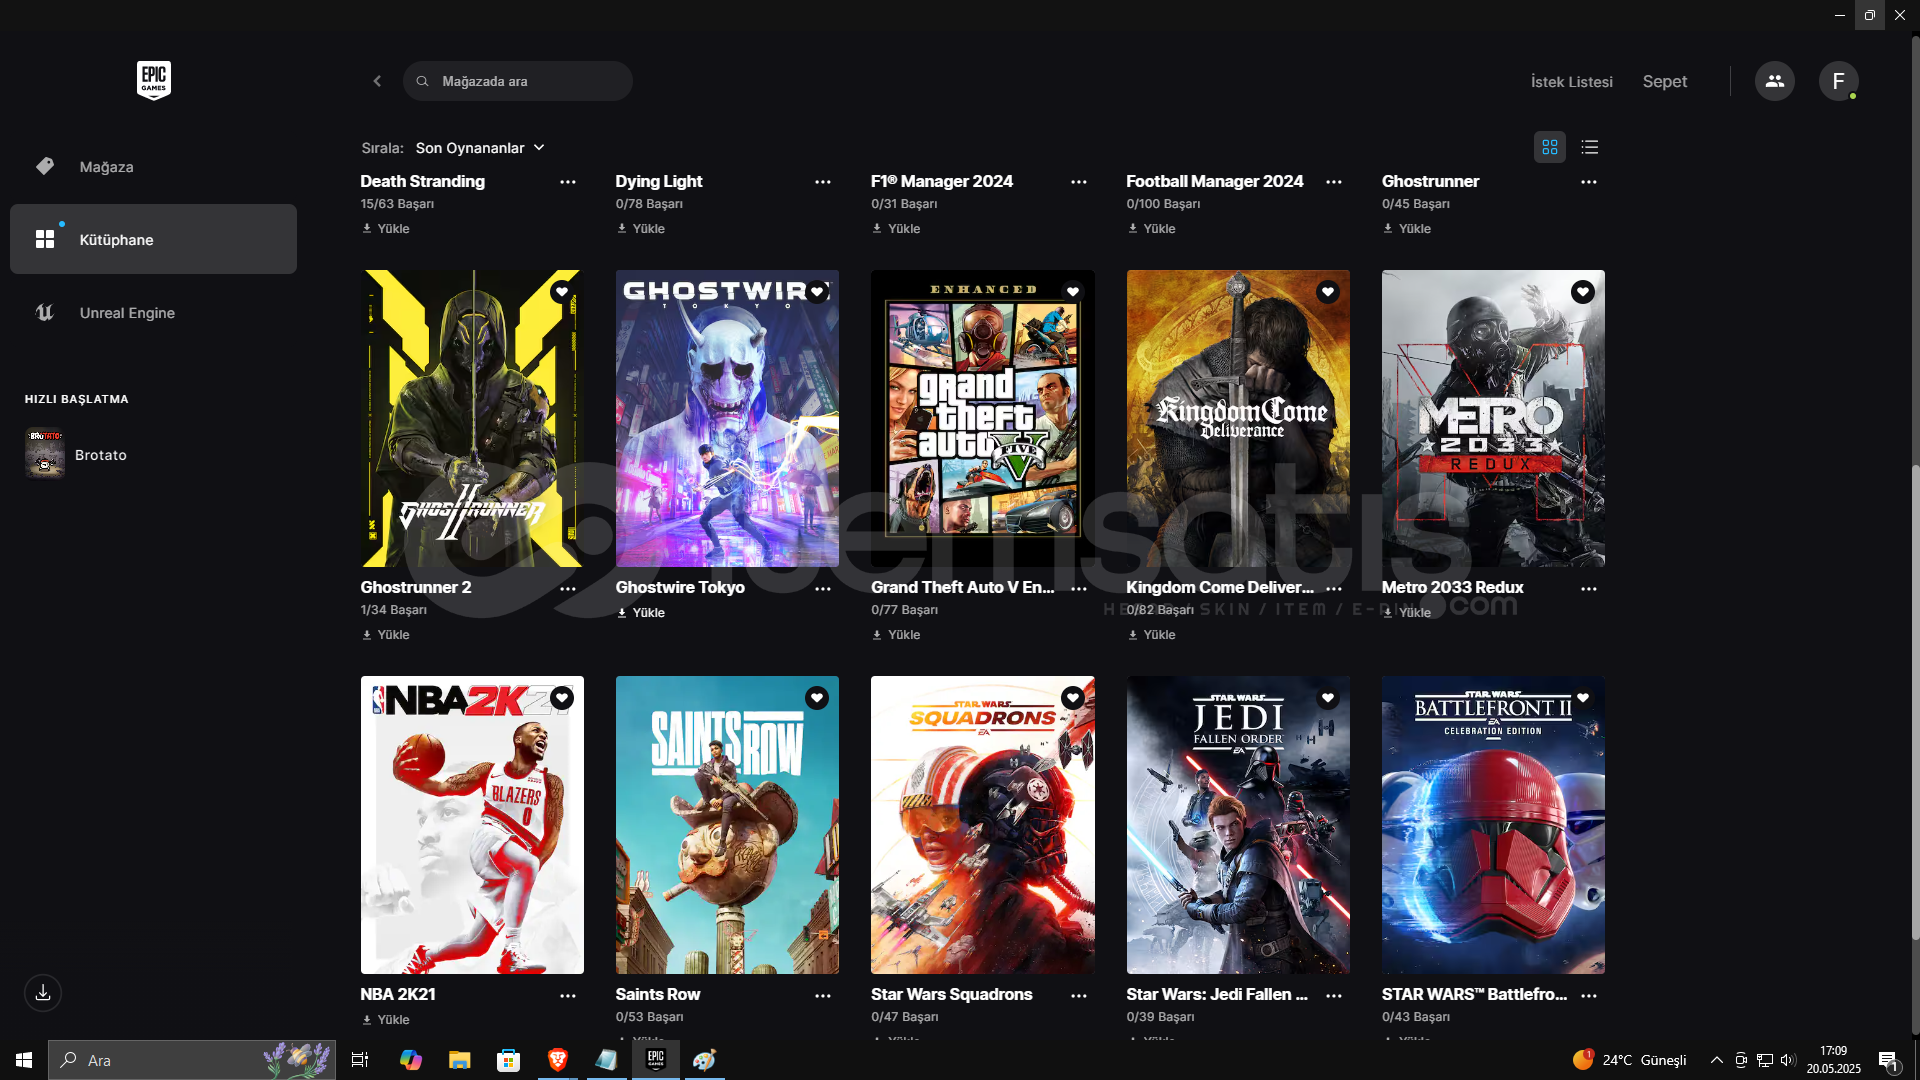This screenshot has height=1080, width=1920.
Task: Open Ghostwire Tokyo options menu
Action: [823, 589]
